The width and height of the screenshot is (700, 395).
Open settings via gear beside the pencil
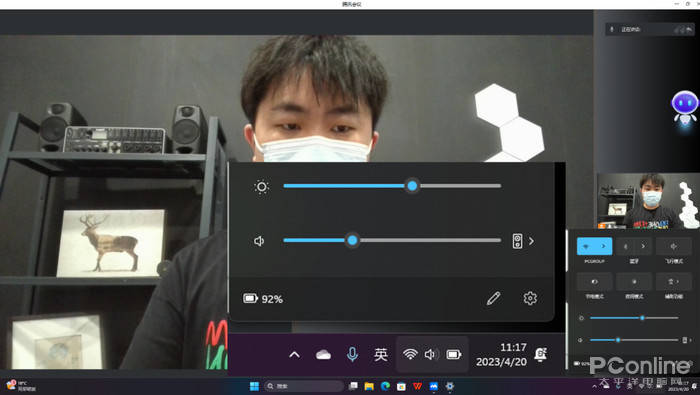coord(530,298)
